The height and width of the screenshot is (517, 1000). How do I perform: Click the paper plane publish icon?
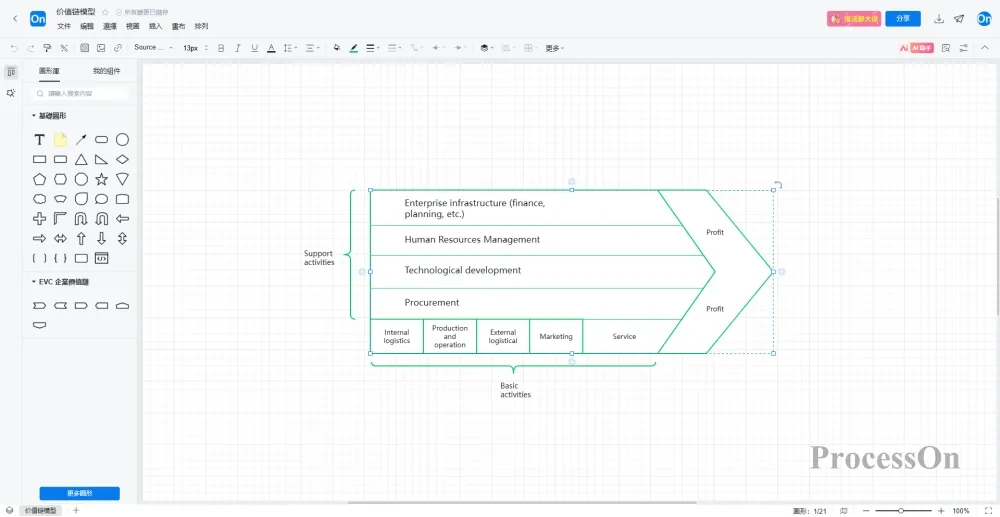959,19
